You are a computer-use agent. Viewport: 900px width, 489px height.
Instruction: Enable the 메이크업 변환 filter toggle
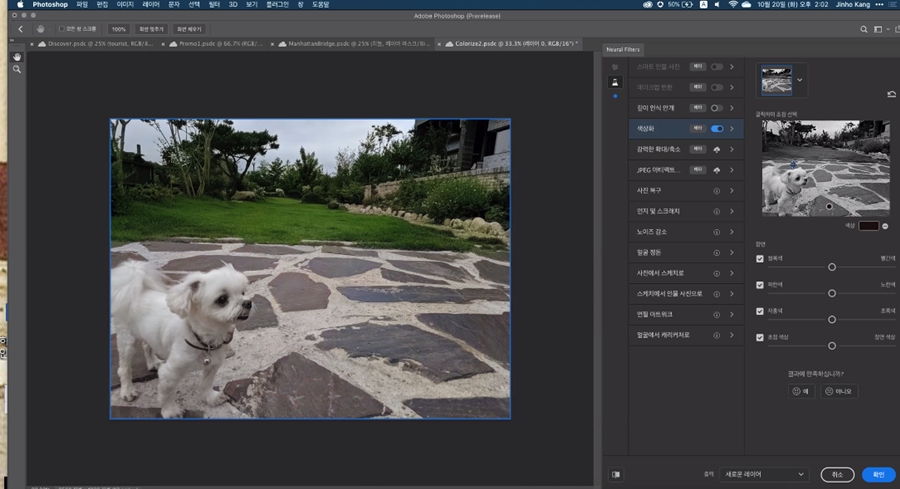716,87
